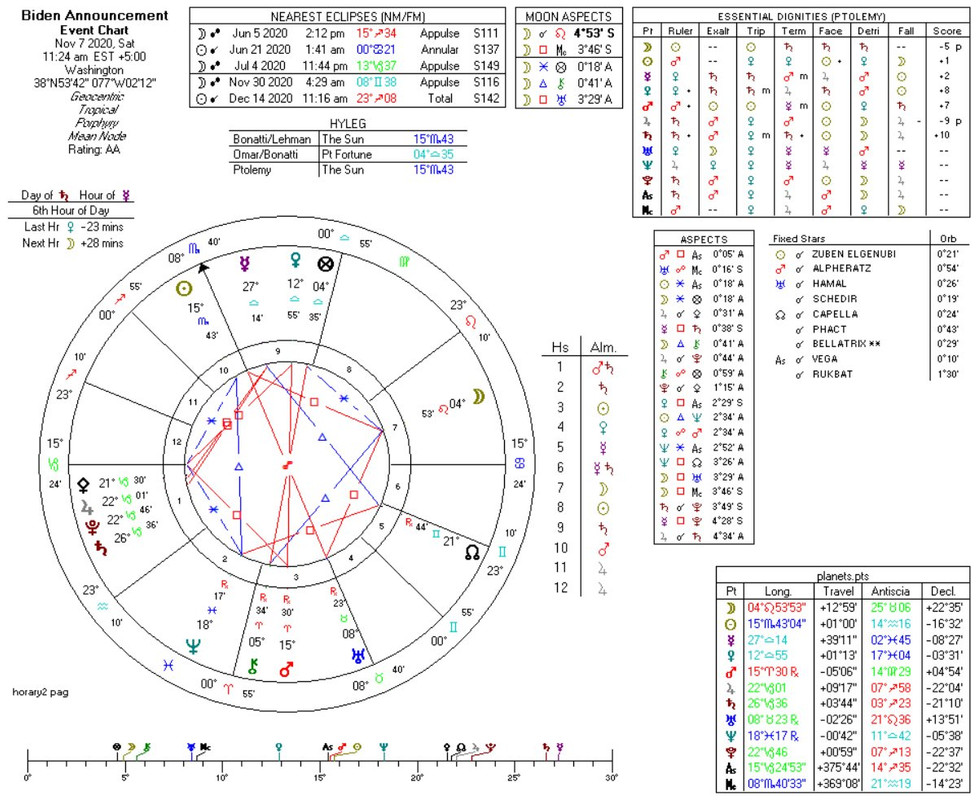
Task: Select the Mc marker on the degree ruler
Action: [205, 747]
